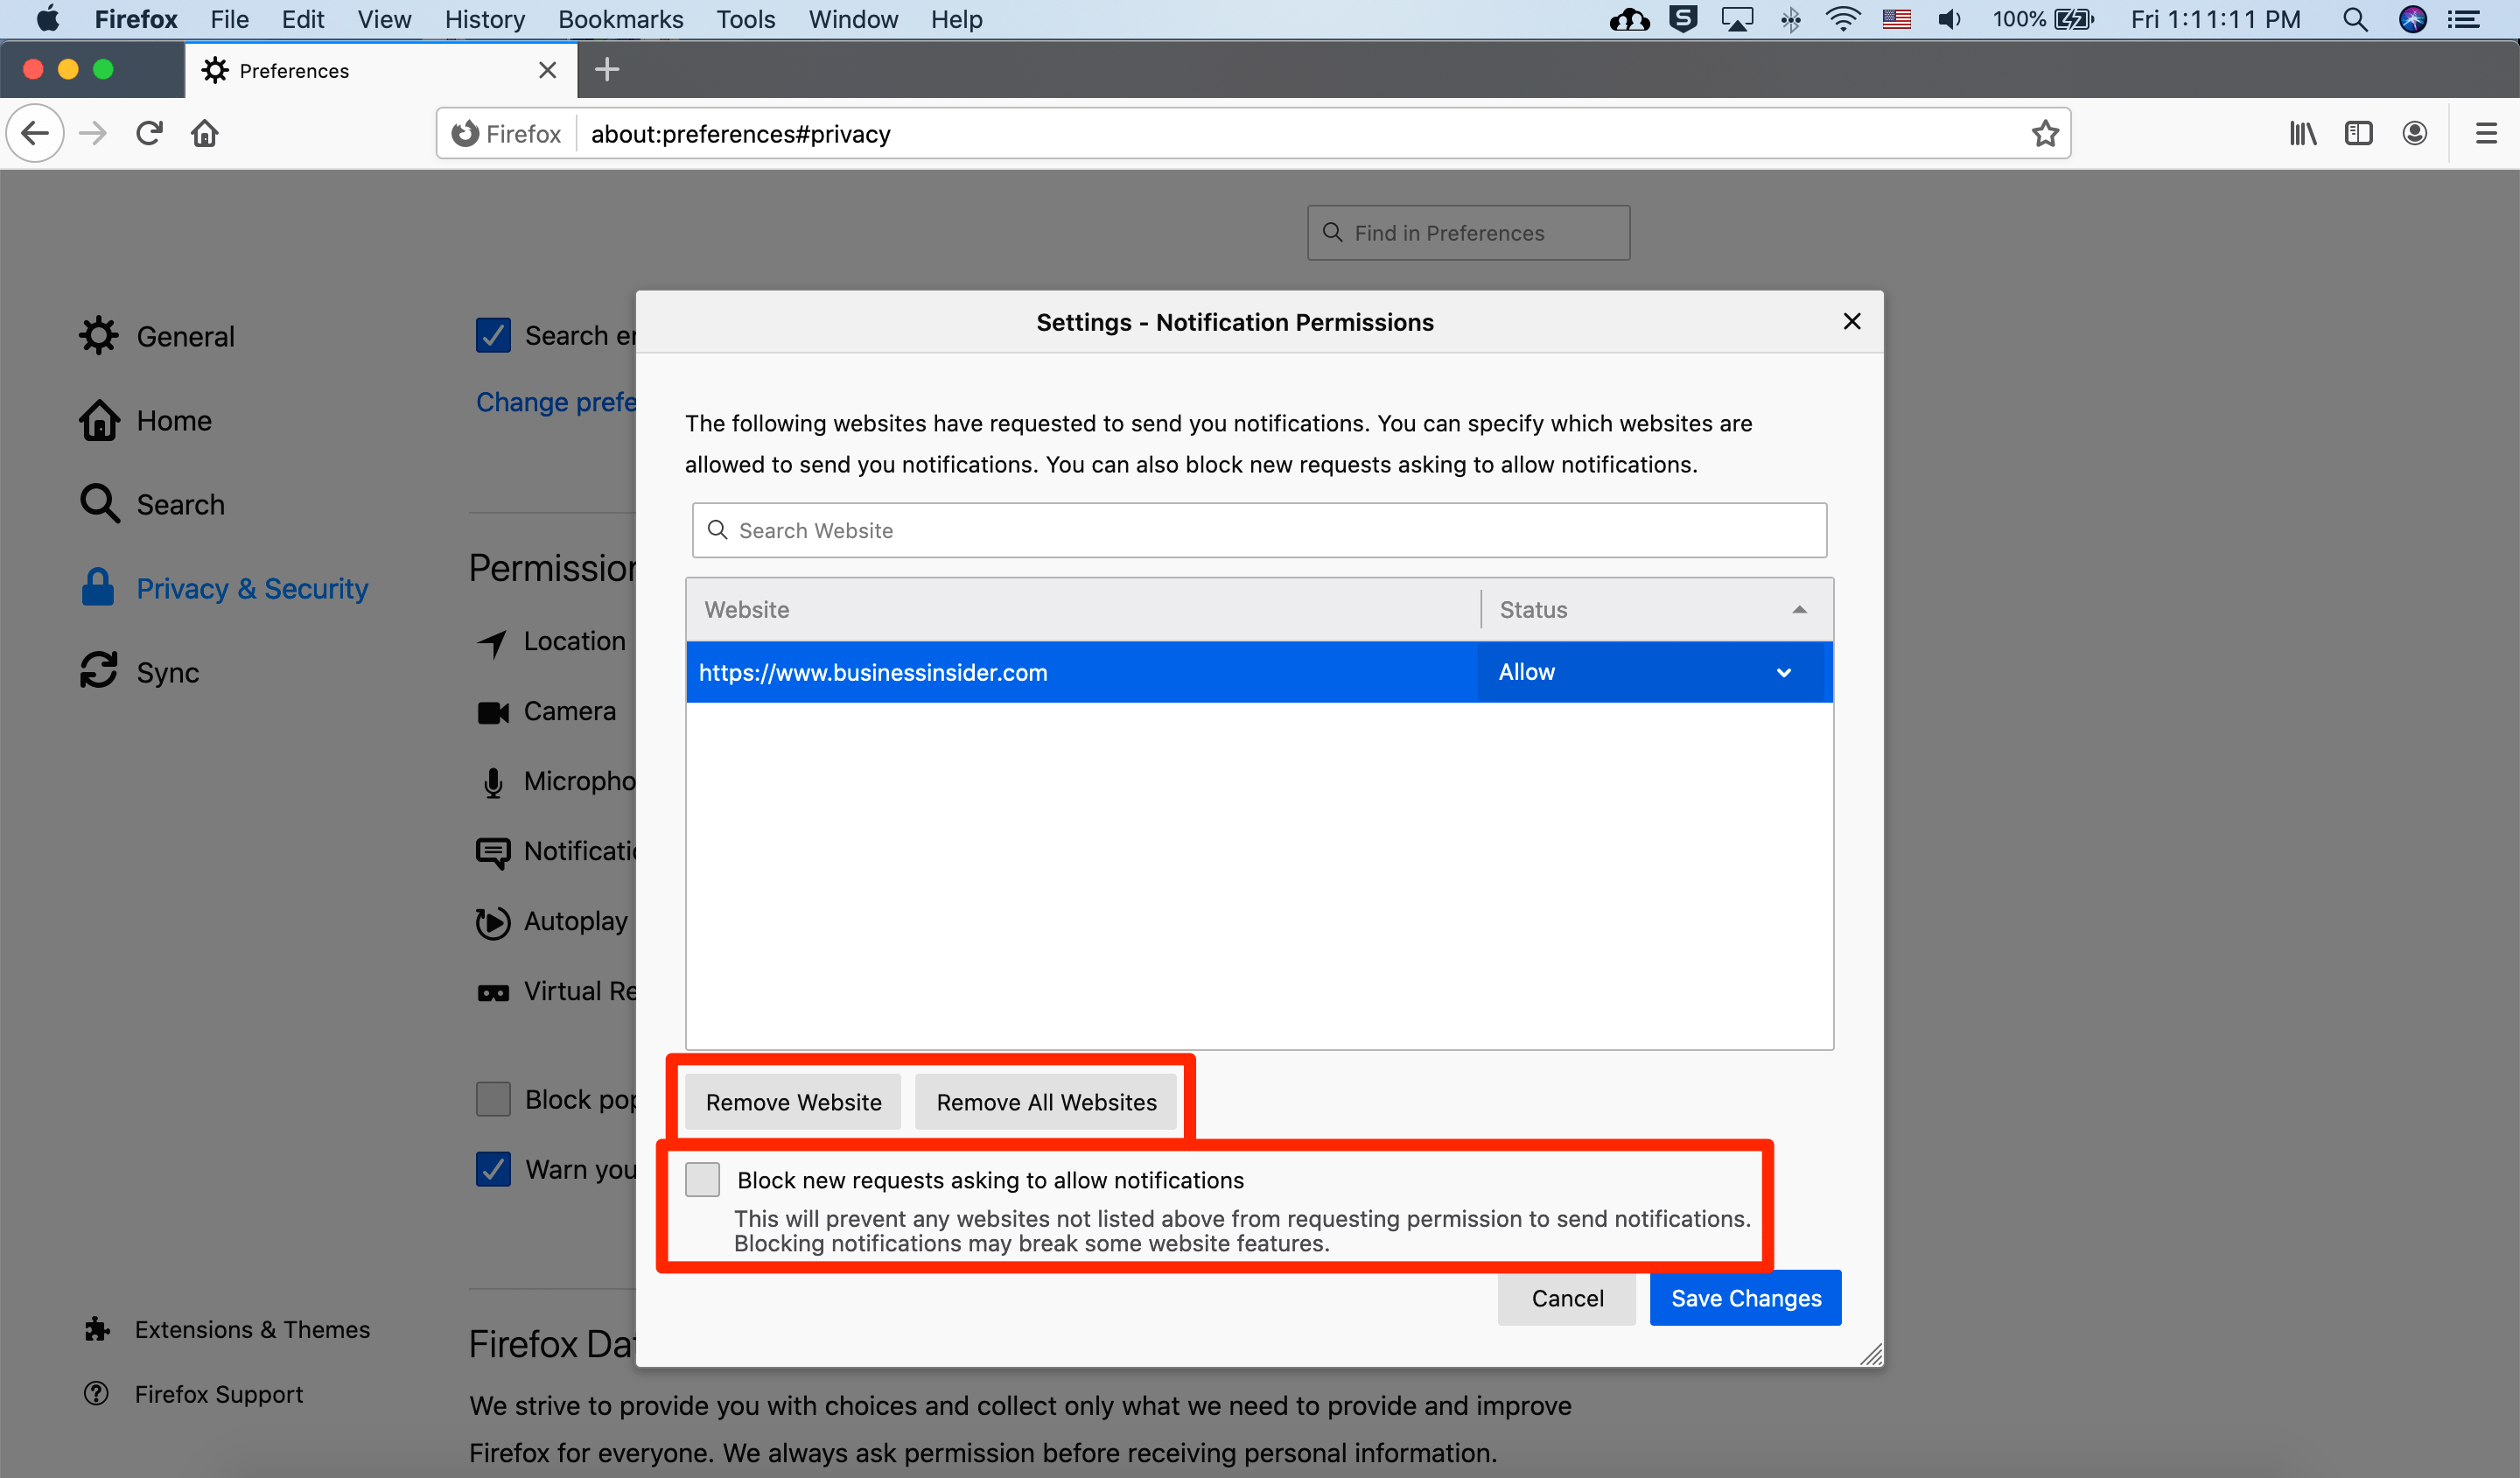The image size is (2520, 1478).
Task: Click the home icon in toolbar
Action: tap(205, 133)
